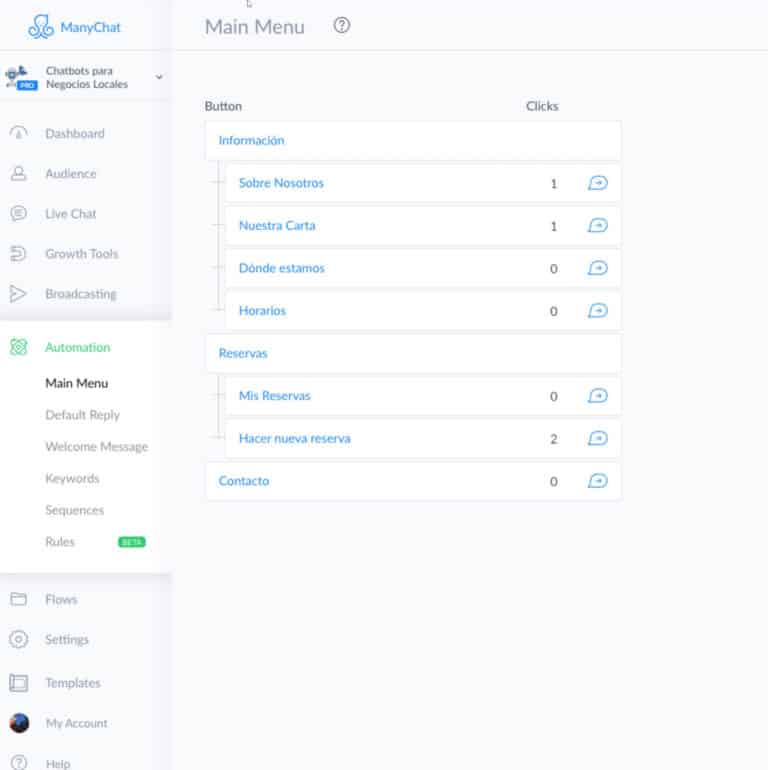Image resolution: width=768 pixels, height=770 pixels.
Task: Select the Información parent menu item
Action: [252, 141]
